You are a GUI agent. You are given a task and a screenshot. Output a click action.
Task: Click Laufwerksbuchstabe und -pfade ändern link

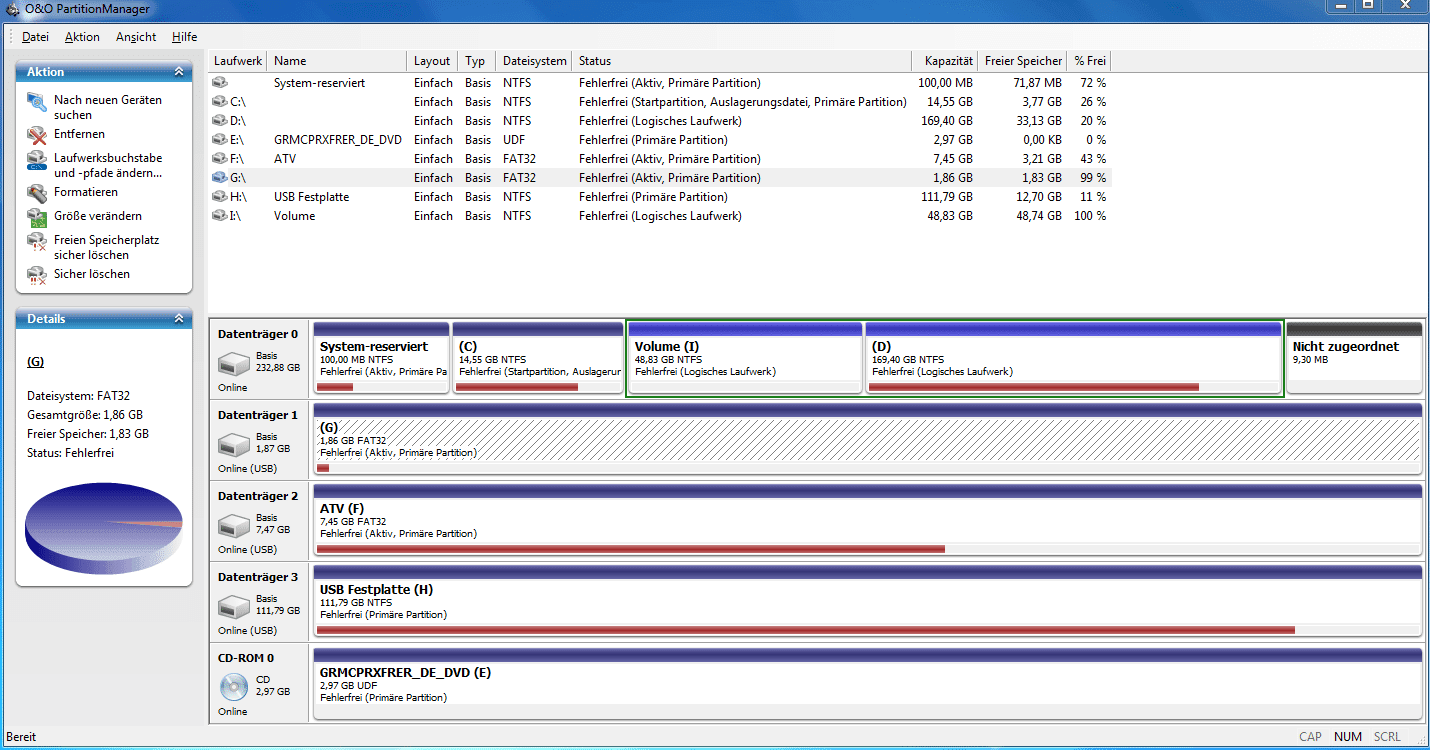coord(108,166)
